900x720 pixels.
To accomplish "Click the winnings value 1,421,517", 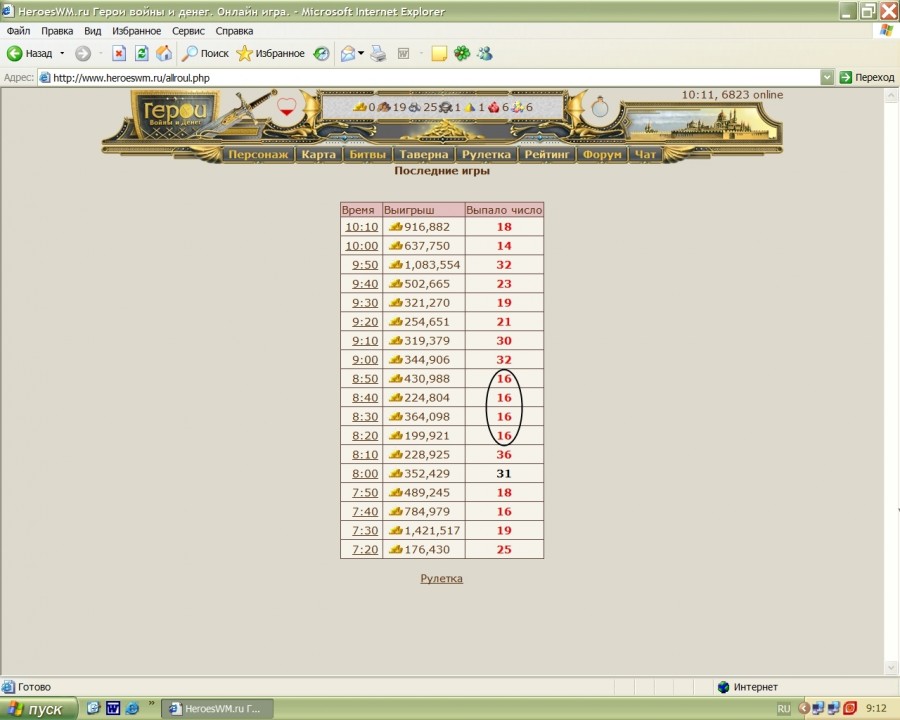I will point(432,531).
